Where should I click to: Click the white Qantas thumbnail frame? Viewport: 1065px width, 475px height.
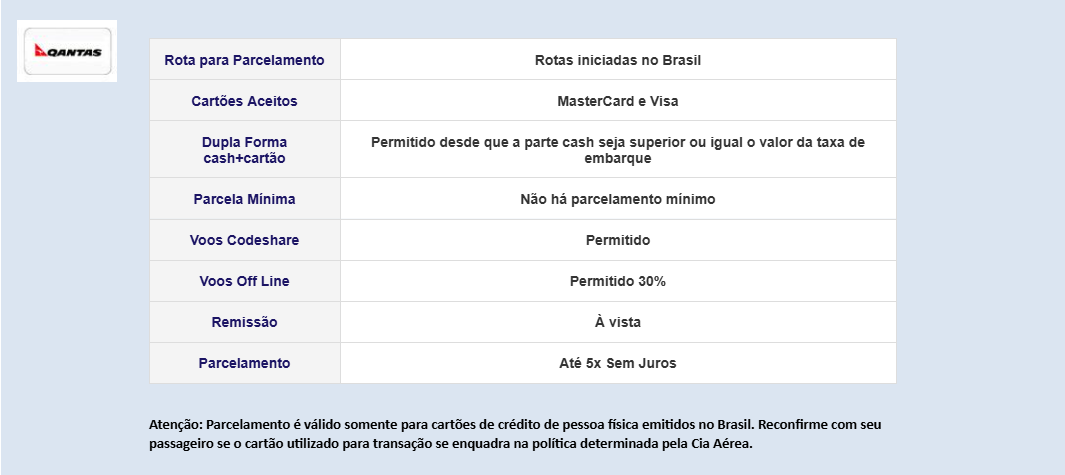[67, 51]
